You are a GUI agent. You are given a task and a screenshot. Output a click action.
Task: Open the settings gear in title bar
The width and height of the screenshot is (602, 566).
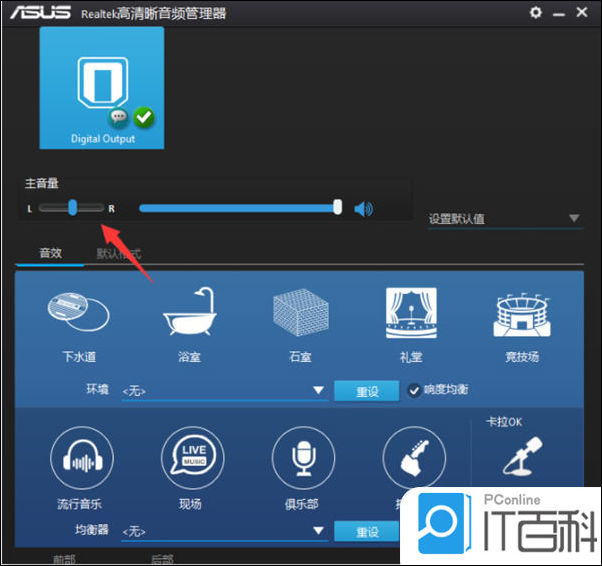(x=536, y=12)
